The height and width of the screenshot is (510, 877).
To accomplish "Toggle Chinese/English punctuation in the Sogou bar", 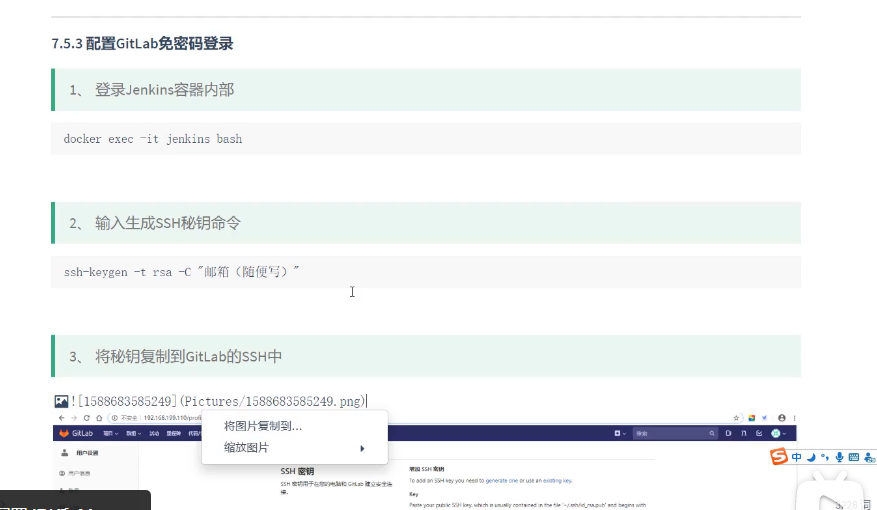I will pyautogui.click(x=825, y=458).
